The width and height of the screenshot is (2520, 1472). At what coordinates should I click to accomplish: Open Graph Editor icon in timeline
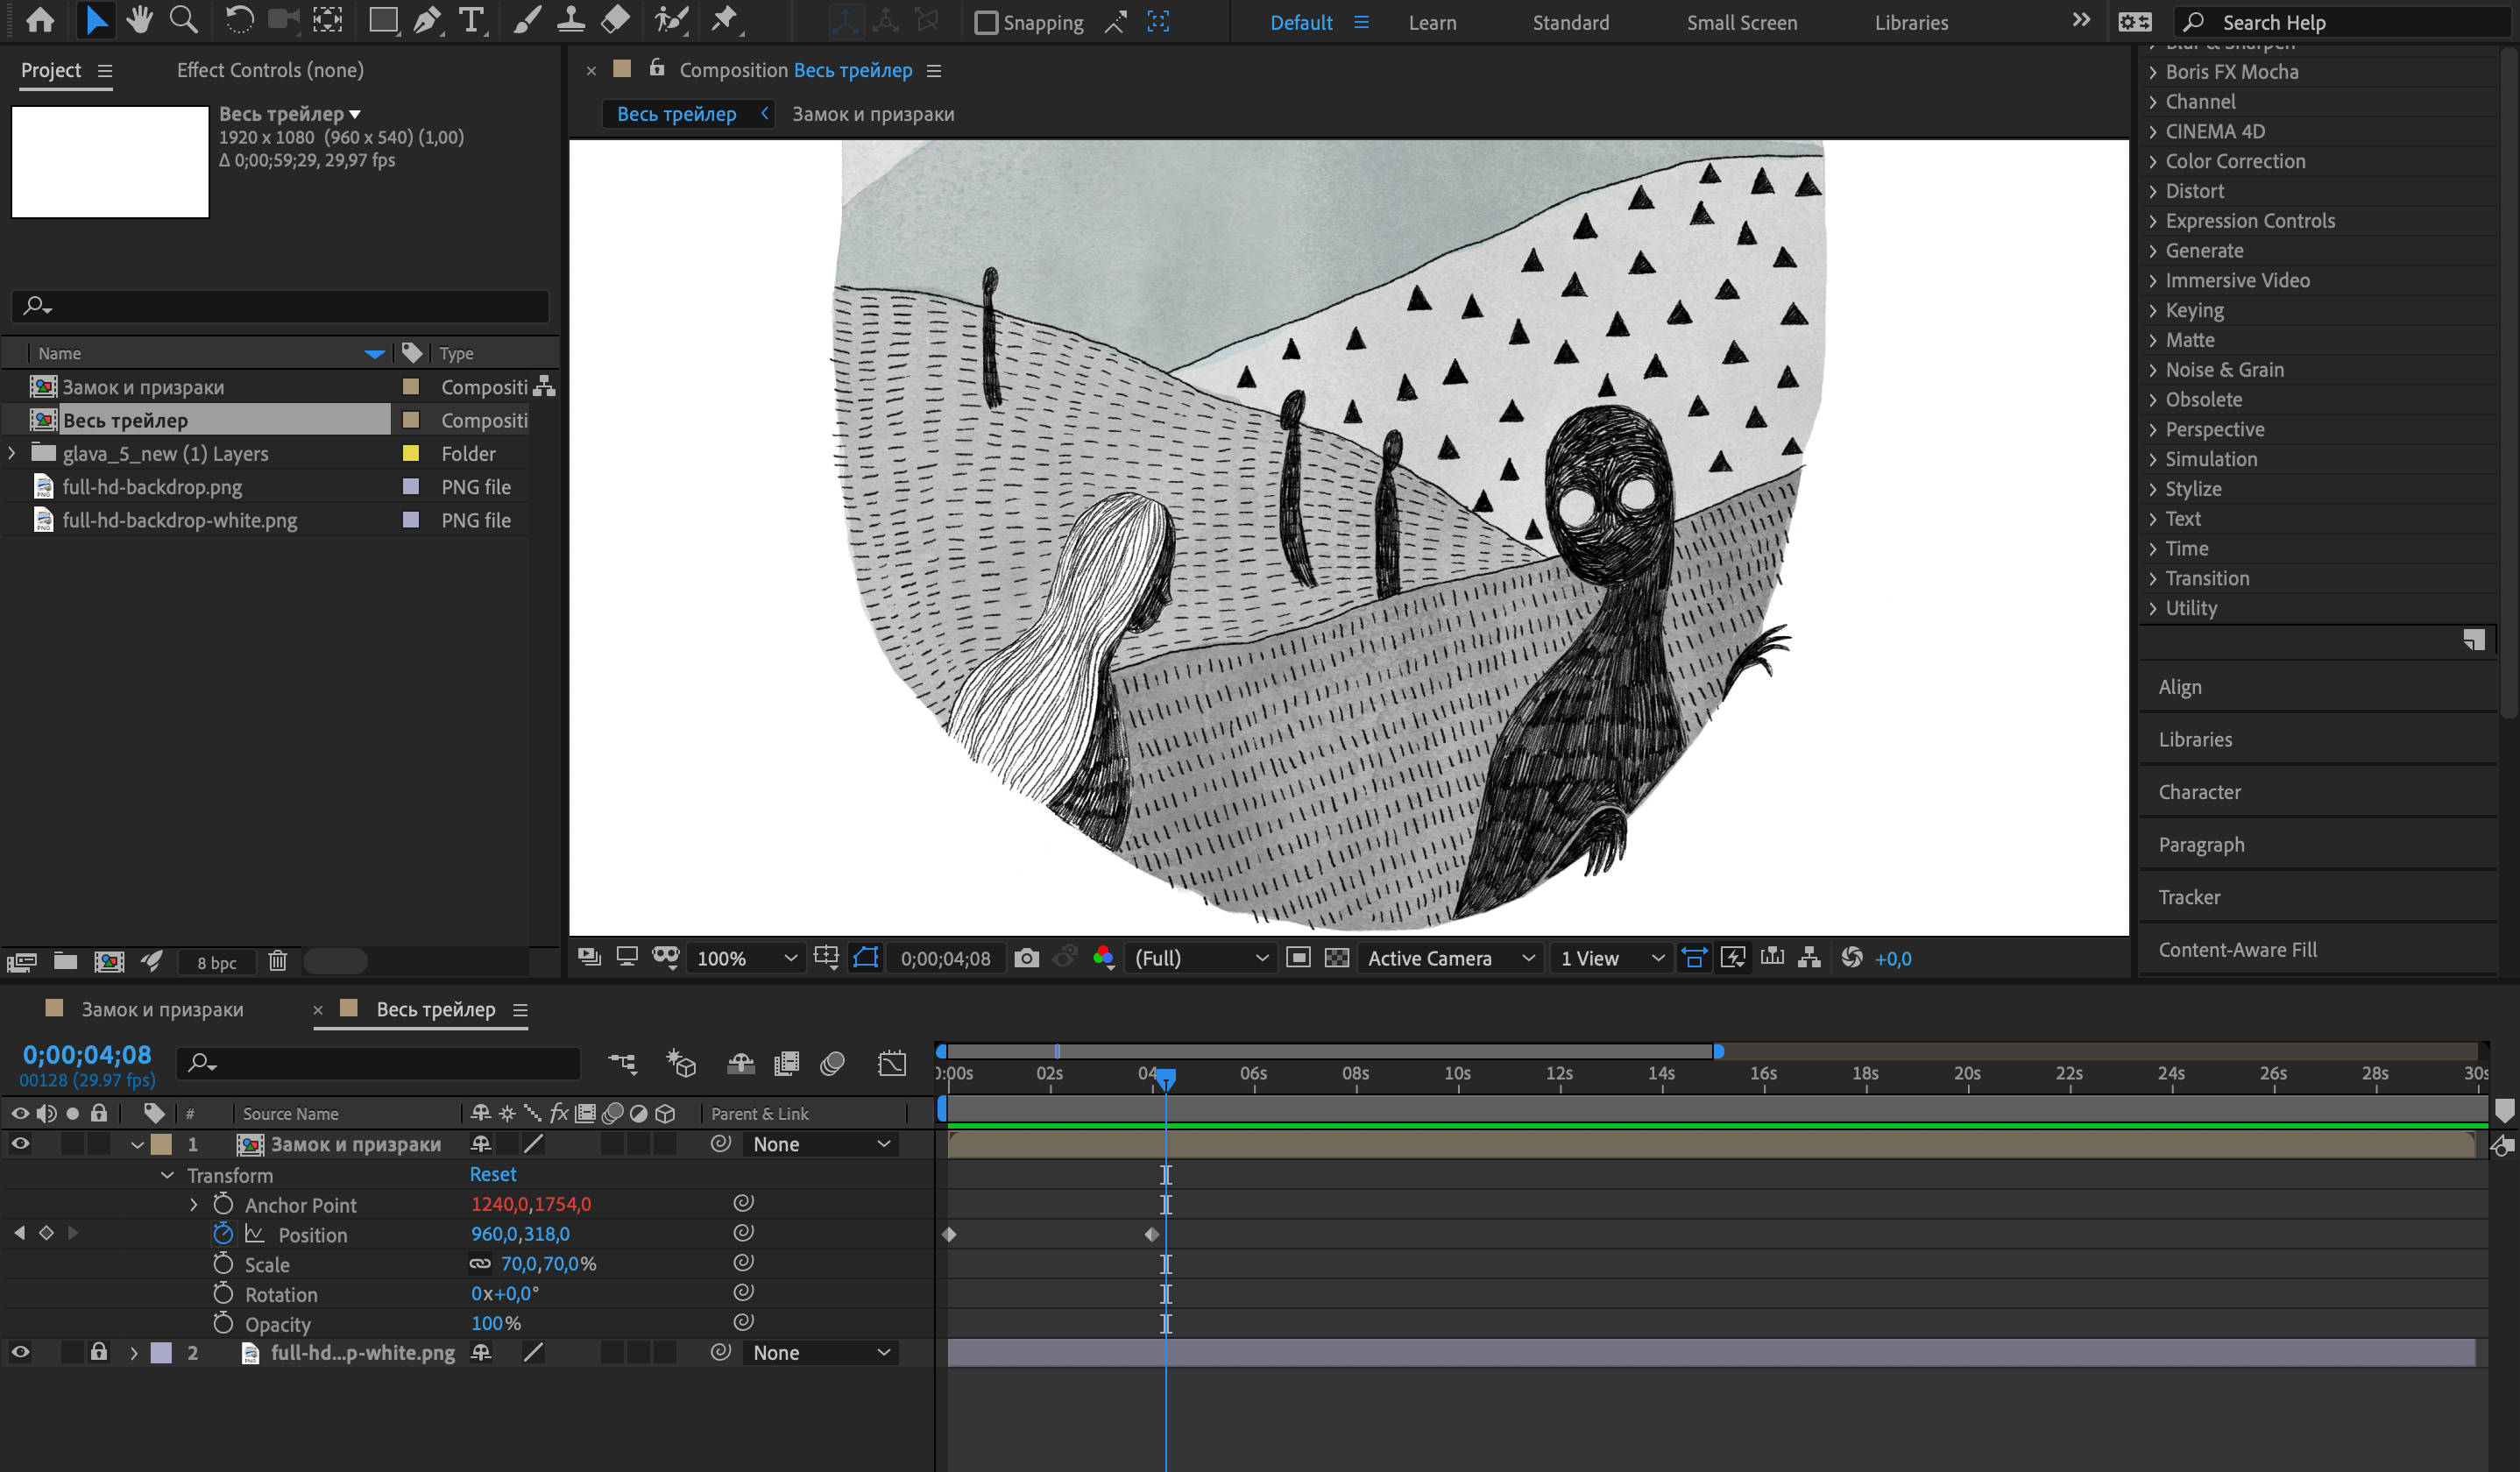892,1063
